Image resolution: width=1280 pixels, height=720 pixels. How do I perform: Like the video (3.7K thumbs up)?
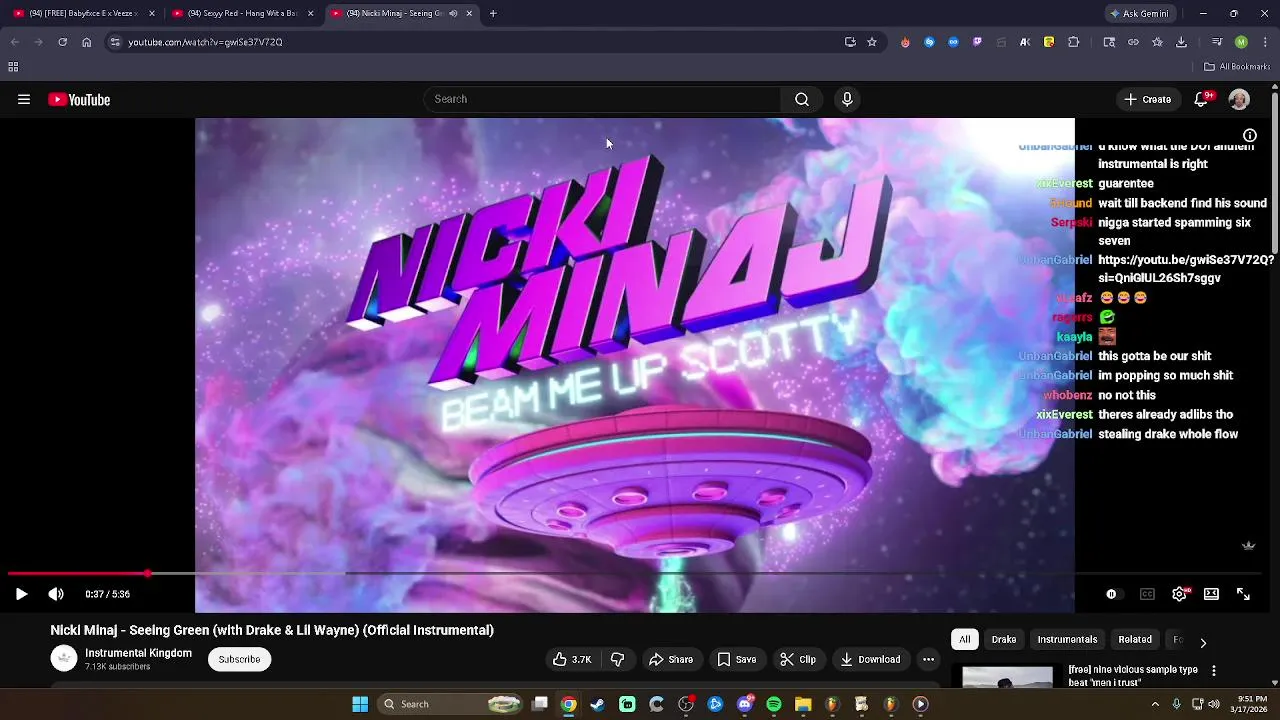point(572,659)
